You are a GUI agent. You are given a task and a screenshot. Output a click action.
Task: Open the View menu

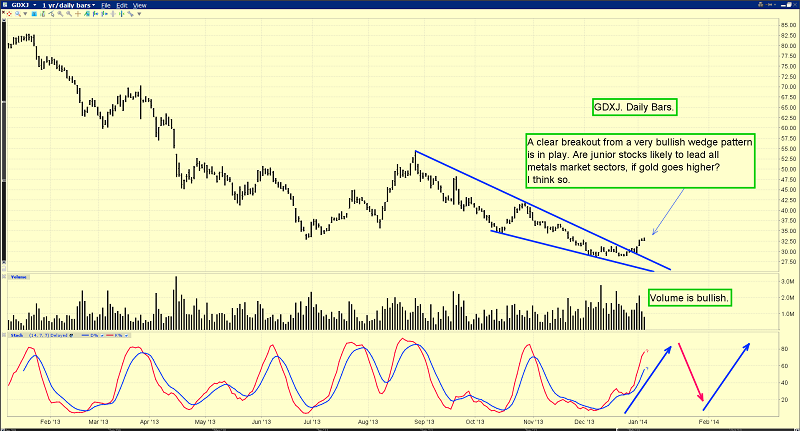click(x=140, y=5)
